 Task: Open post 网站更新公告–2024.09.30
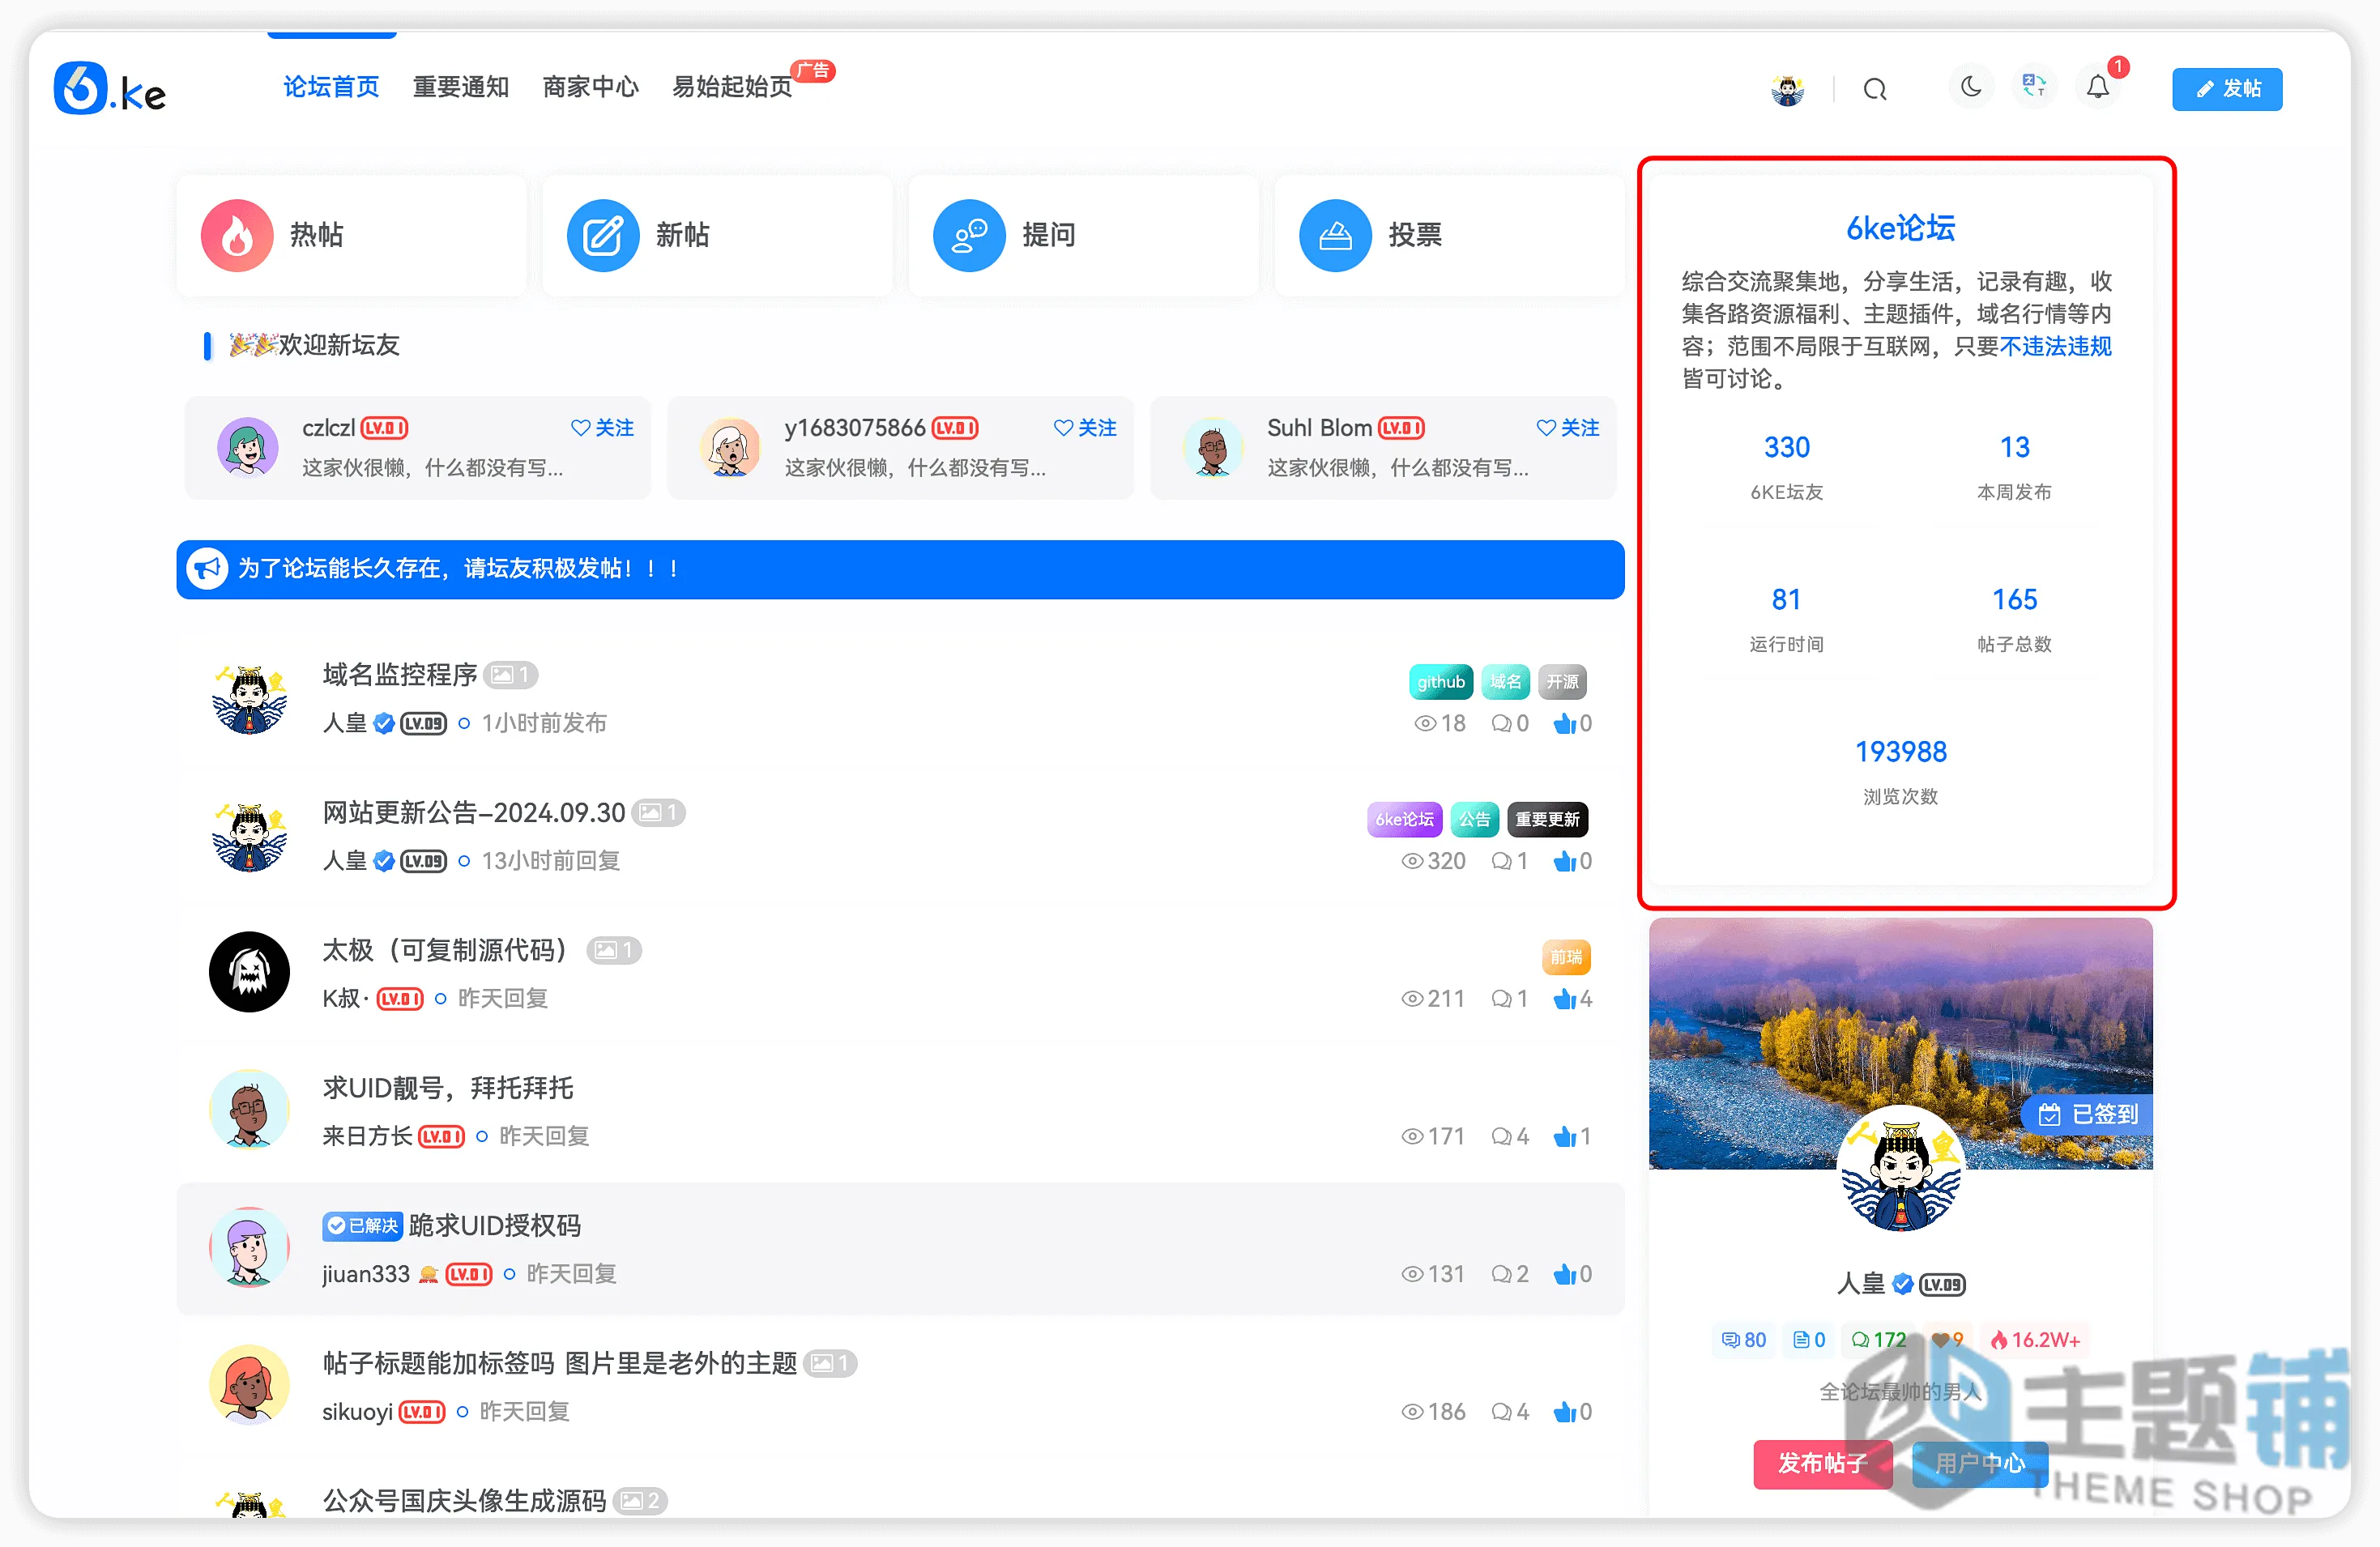point(473,813)
